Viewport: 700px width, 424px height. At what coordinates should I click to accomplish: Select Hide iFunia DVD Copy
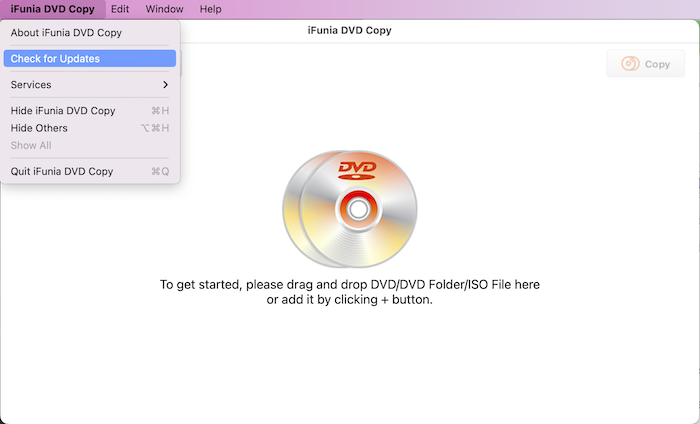click(63, 111)
